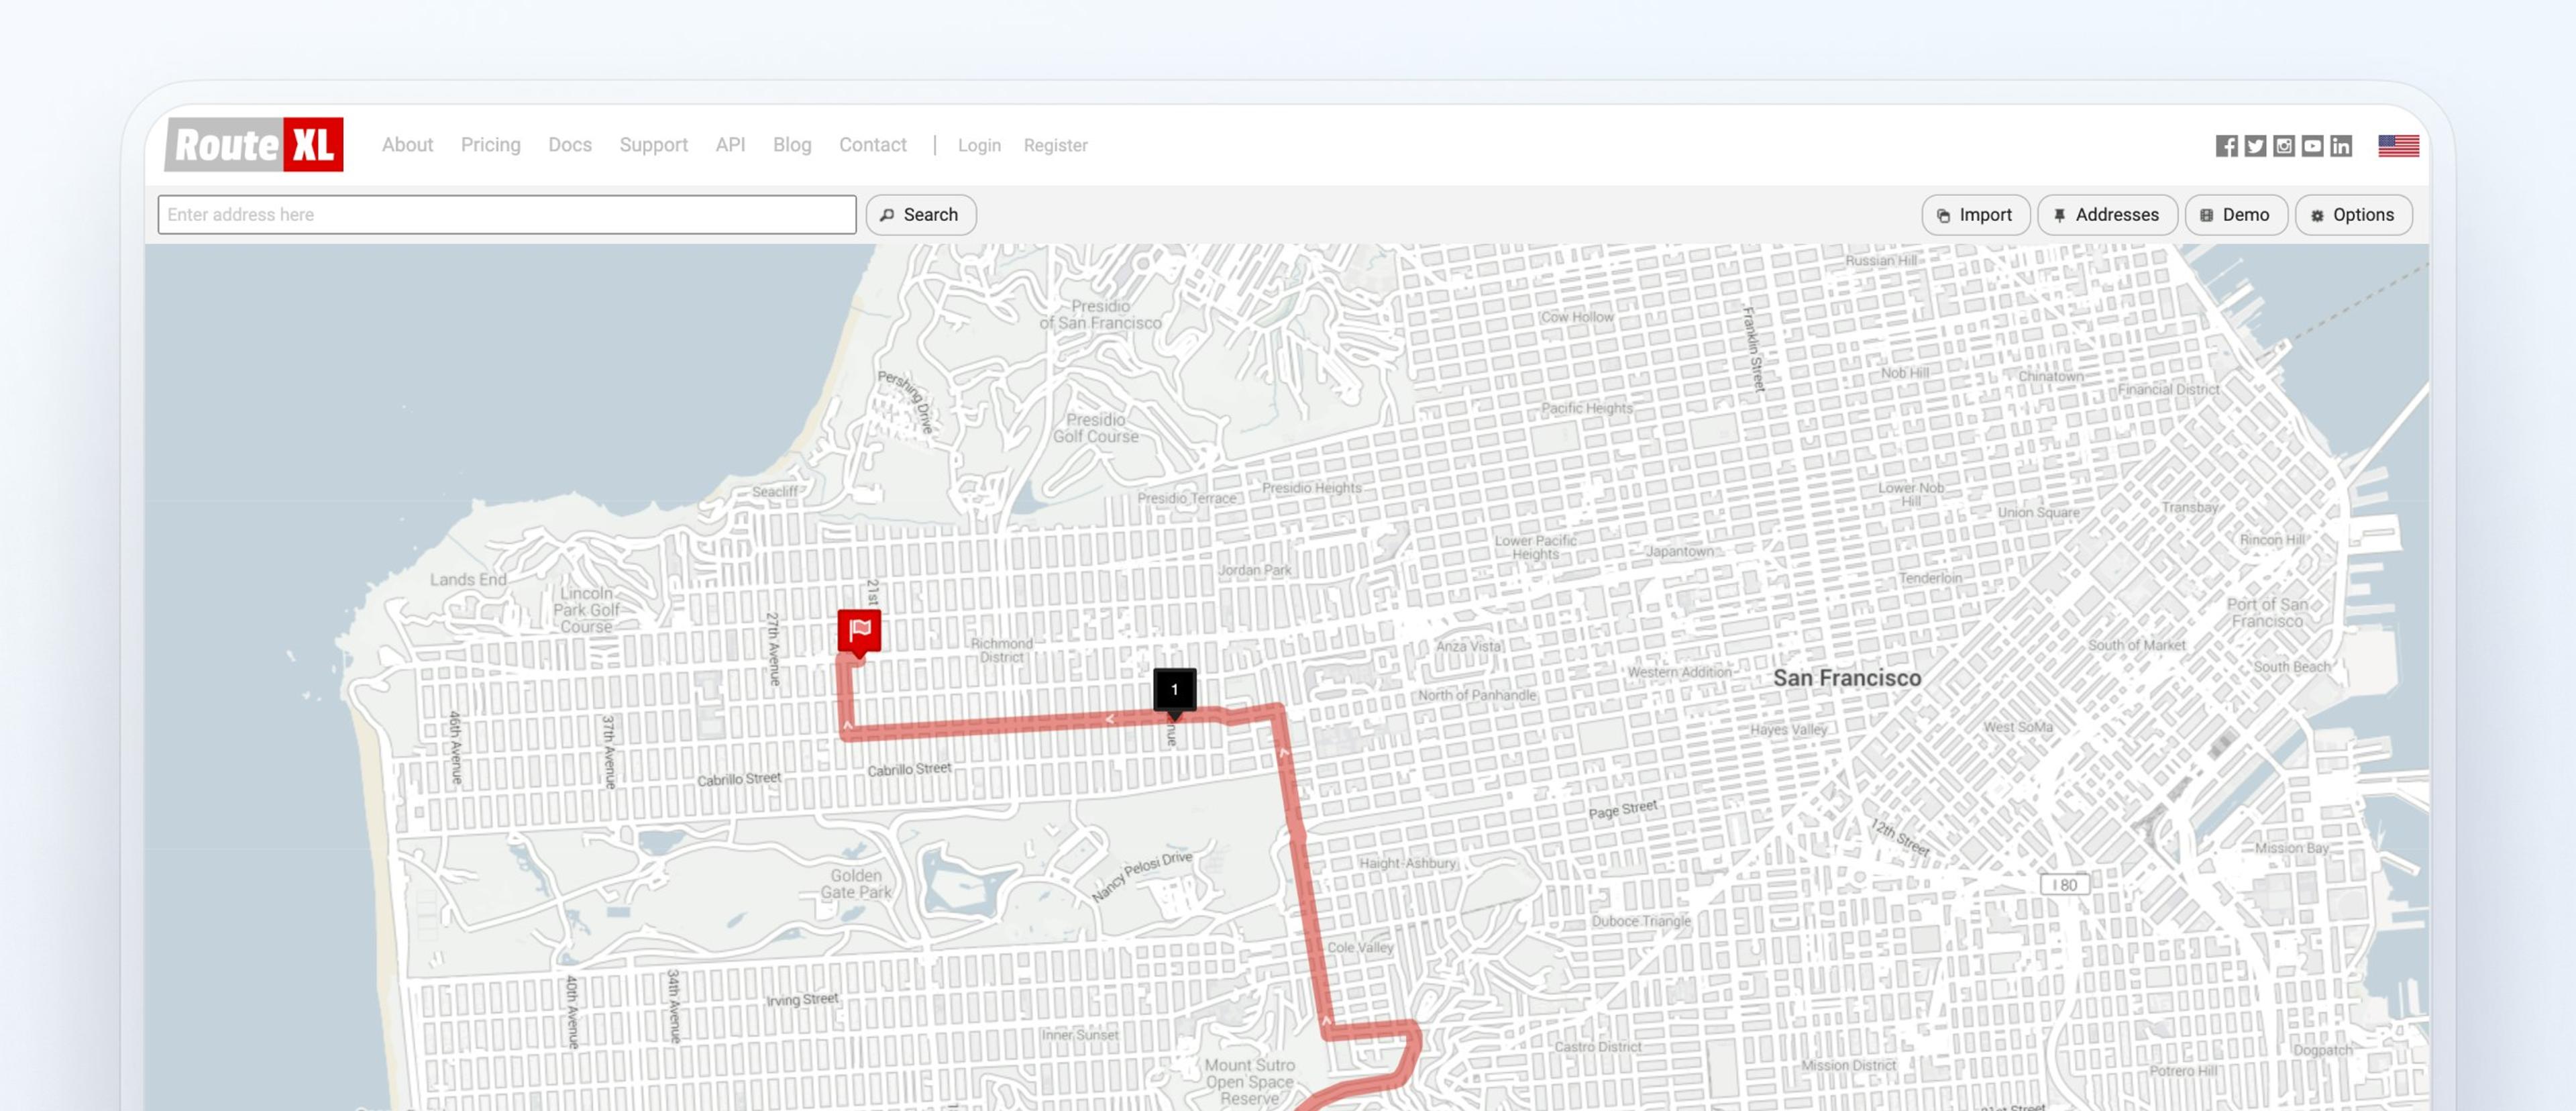Click the 'Cow Hollow' map label
2576x1111 pixels.
[1577, 317]
